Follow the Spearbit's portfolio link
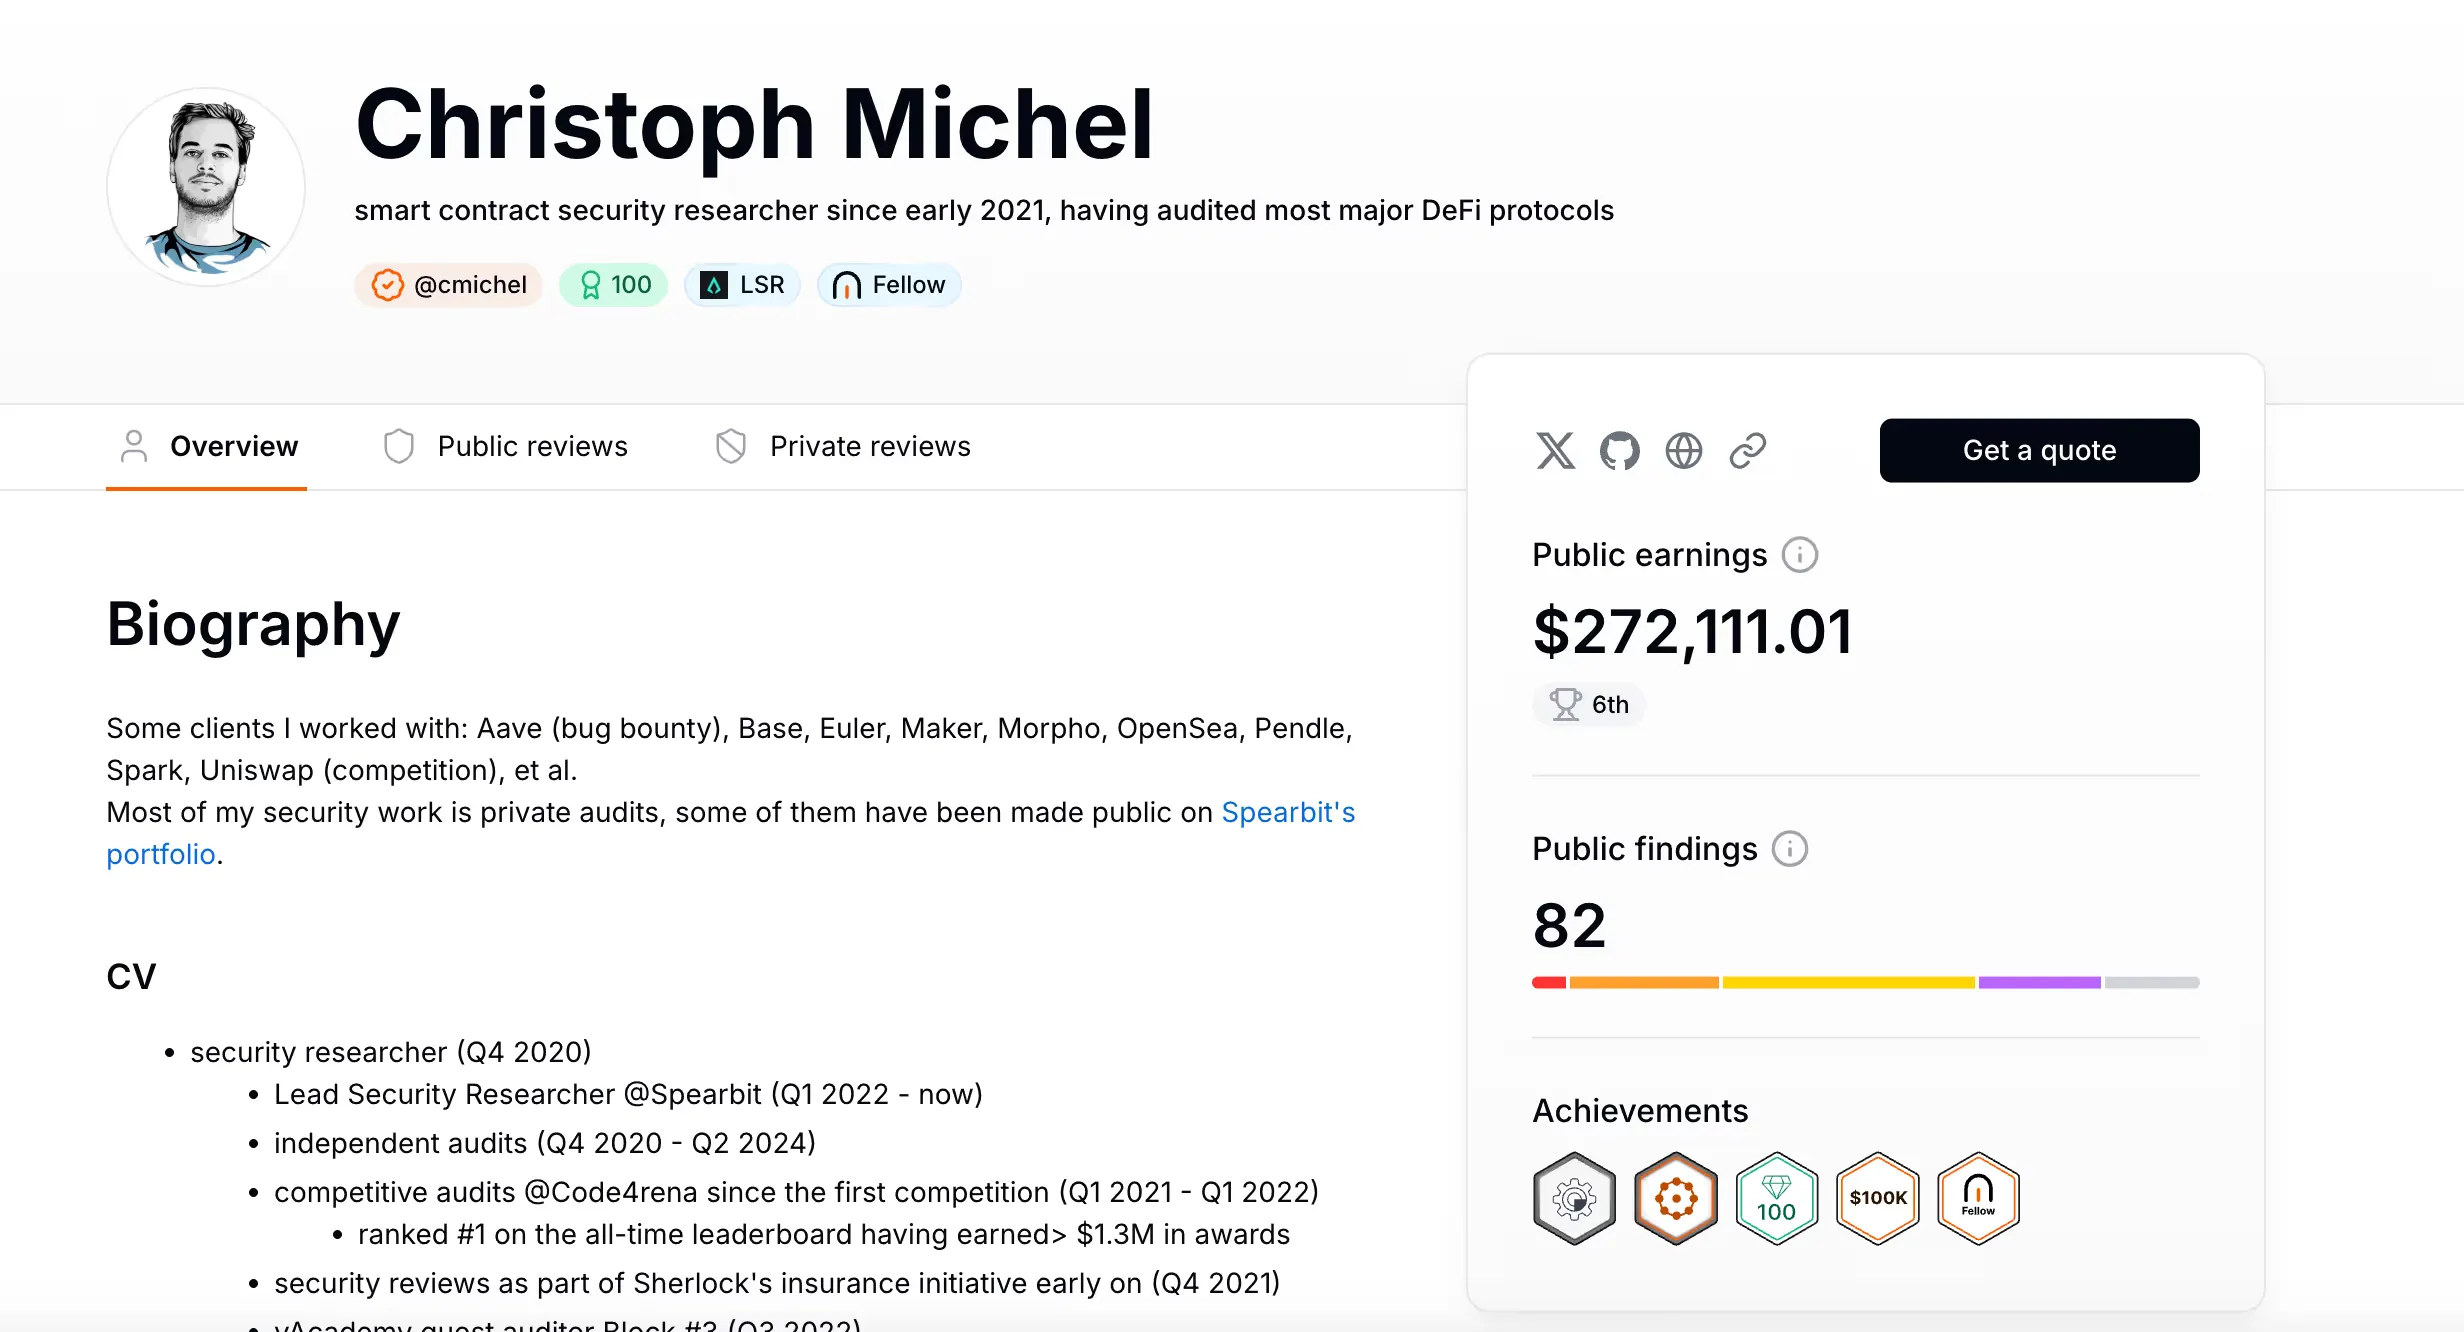This screenshot has width=2464, height=1332. (1288, 813)
